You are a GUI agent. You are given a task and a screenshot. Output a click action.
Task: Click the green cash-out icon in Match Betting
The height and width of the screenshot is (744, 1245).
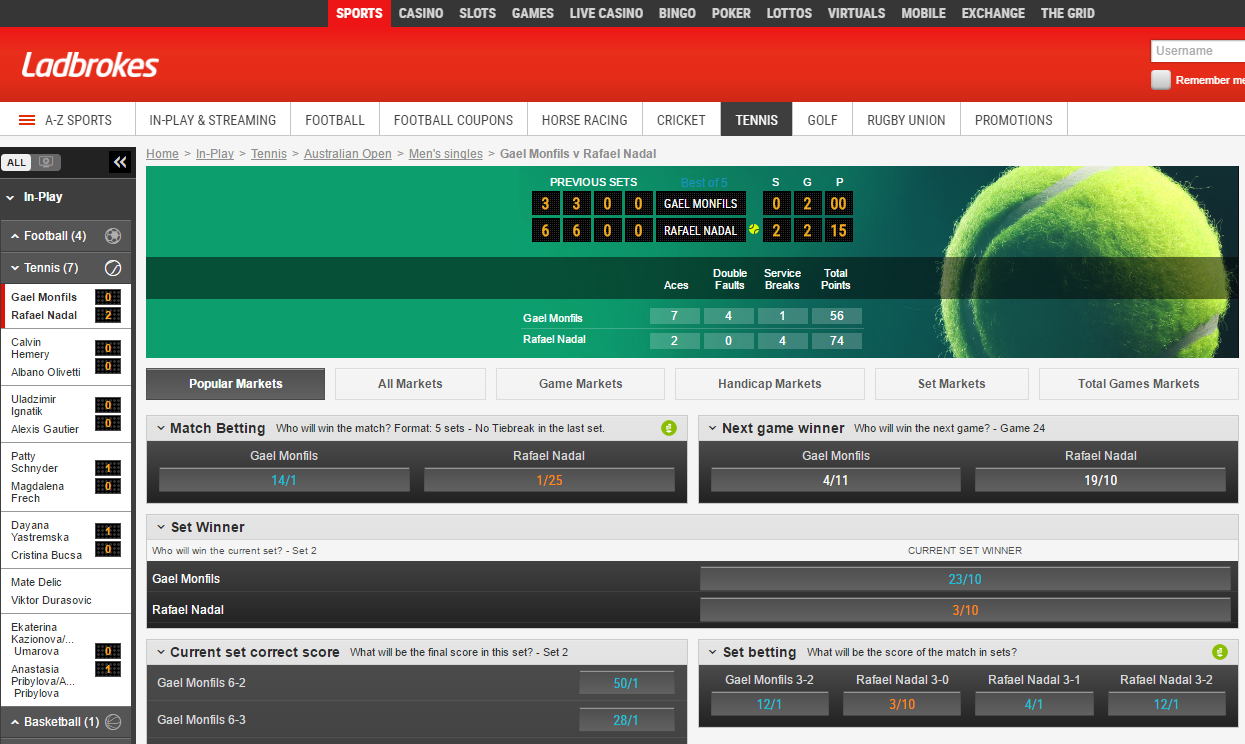[x=669, y=428]
